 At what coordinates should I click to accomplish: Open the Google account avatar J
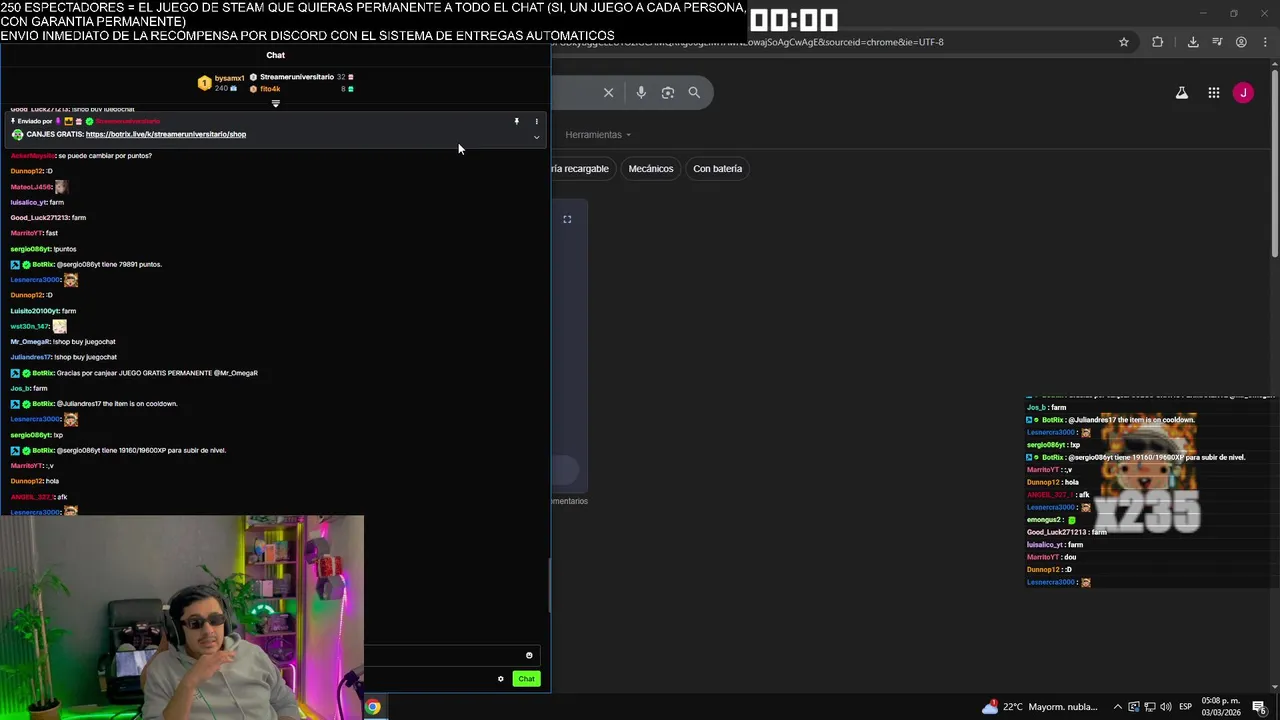[x=1243, y=93]
